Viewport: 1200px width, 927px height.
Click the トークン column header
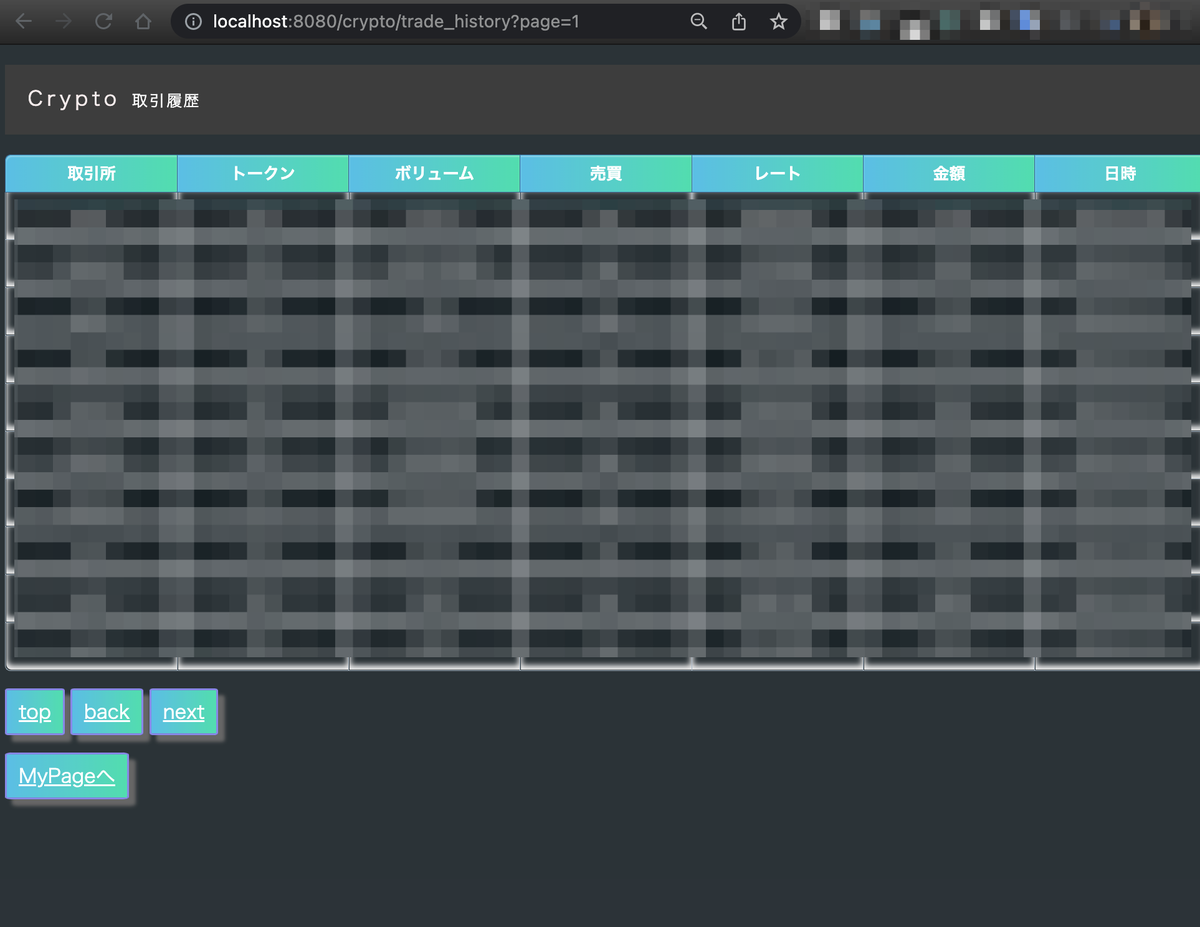coord(263,173)
